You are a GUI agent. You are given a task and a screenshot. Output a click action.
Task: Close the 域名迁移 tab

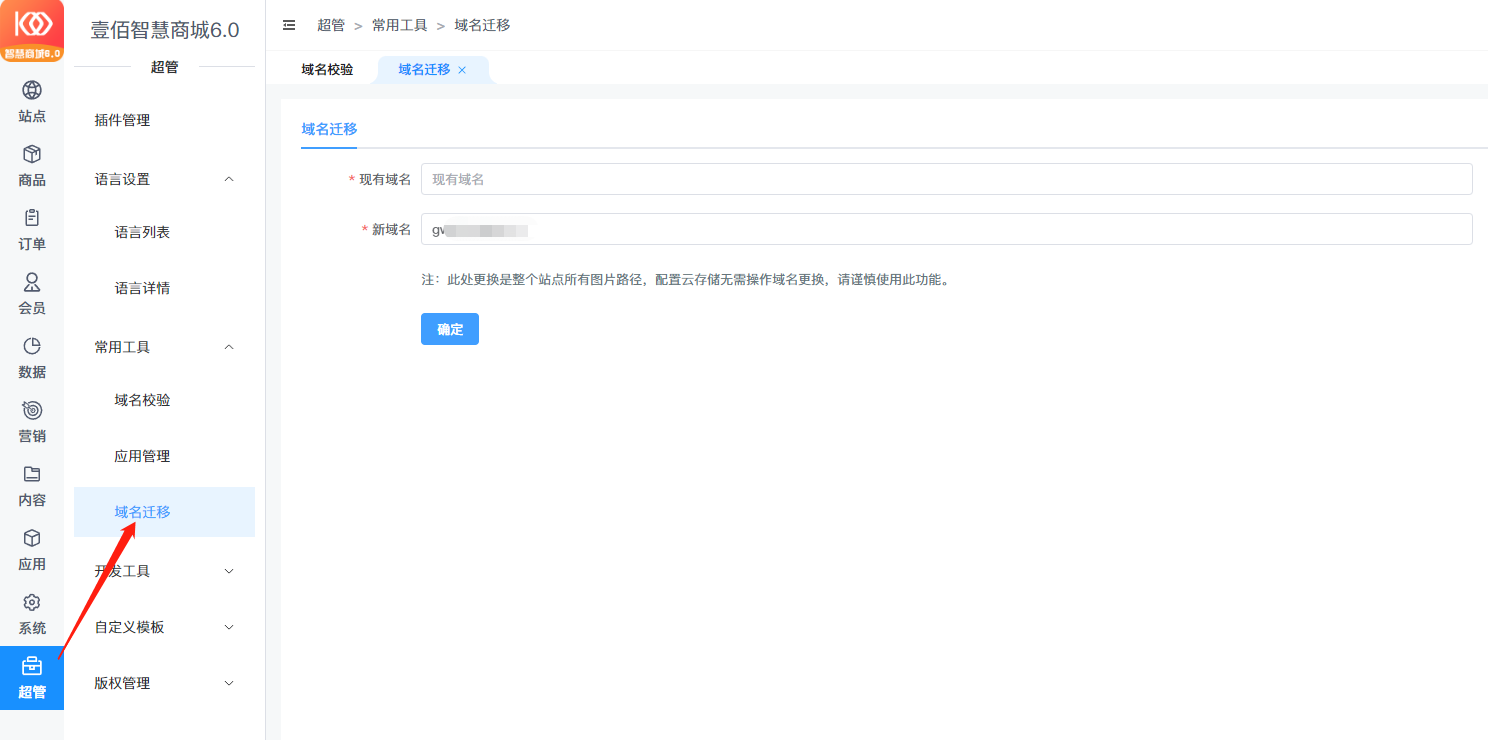click(x=462, y=70)
